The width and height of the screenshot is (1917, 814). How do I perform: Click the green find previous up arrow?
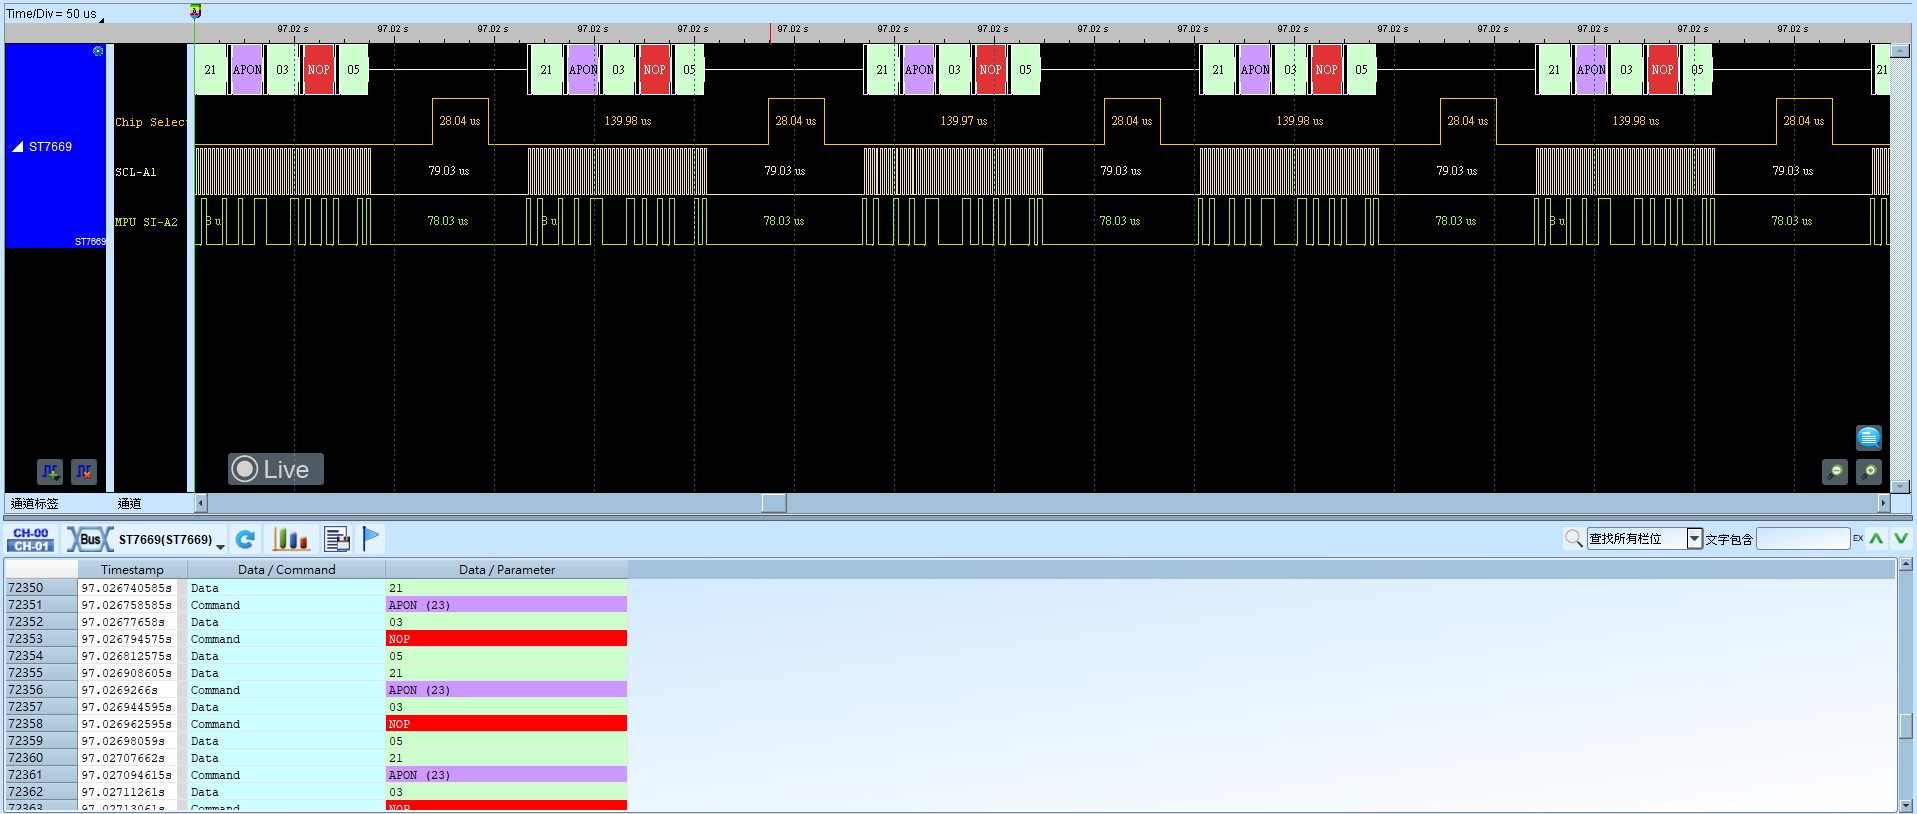[x=1876, y=539]
